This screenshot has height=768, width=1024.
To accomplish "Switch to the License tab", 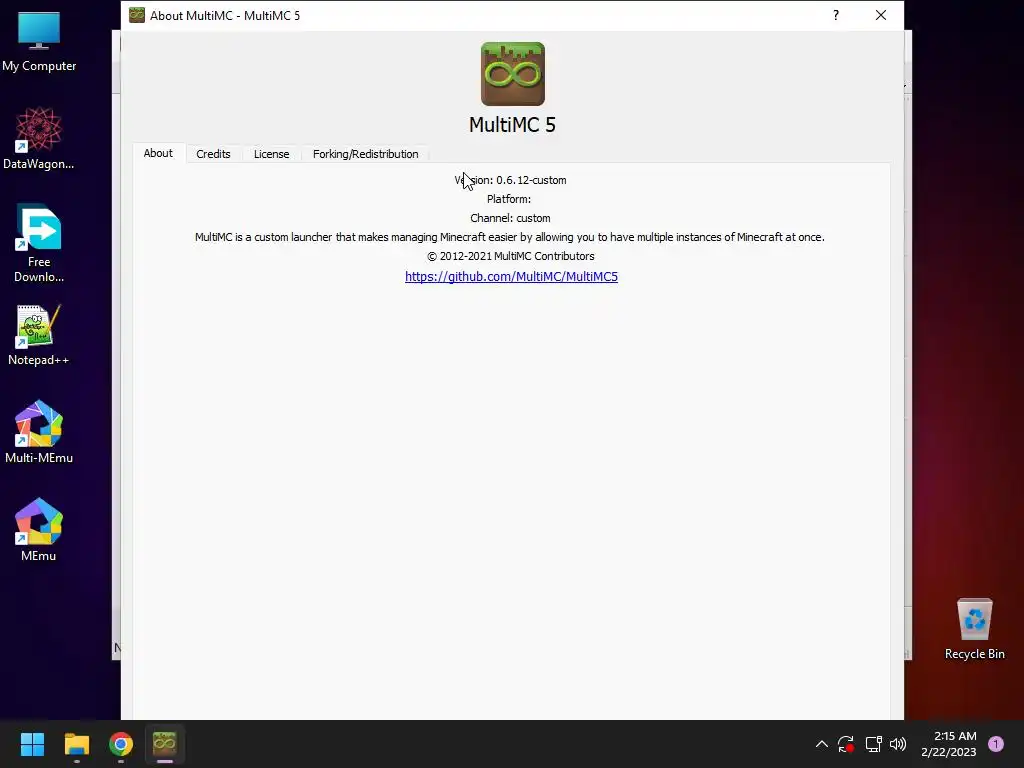I will [x=271, y=154].
